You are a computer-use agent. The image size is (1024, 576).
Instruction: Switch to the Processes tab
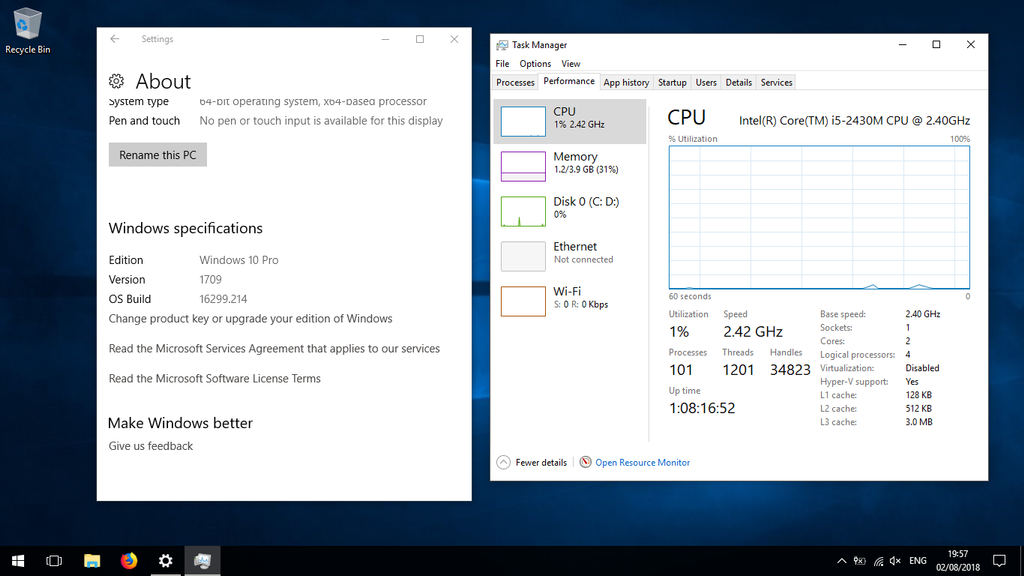click(x=515, y=82)
